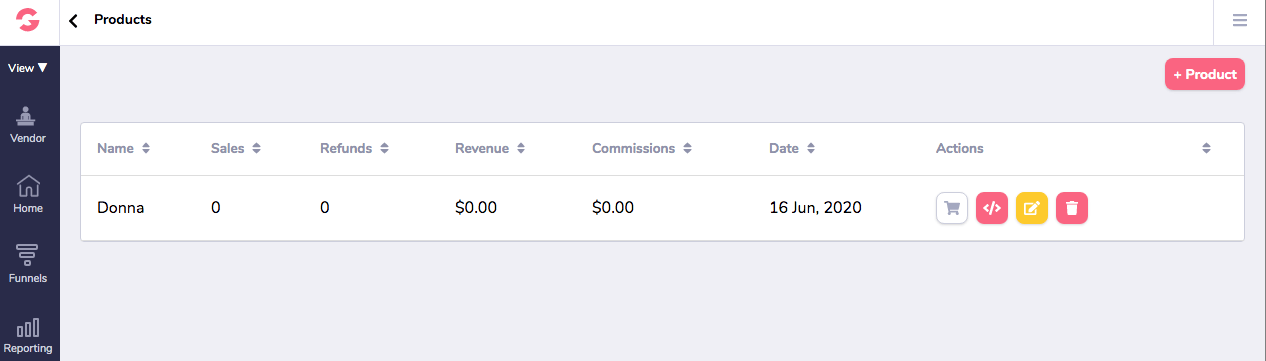
Task: Go back using the arrow beside Products
Action: point(73,20)
